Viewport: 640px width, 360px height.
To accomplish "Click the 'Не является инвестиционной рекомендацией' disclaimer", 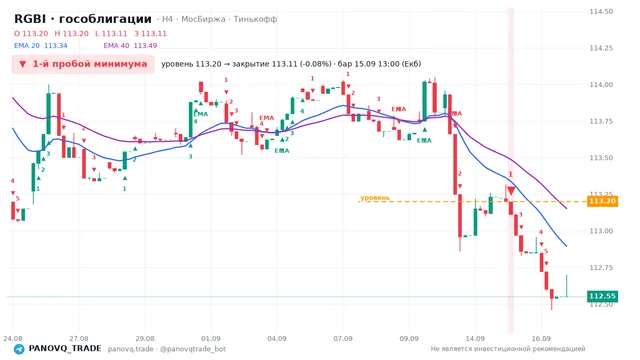I will 508,349.
